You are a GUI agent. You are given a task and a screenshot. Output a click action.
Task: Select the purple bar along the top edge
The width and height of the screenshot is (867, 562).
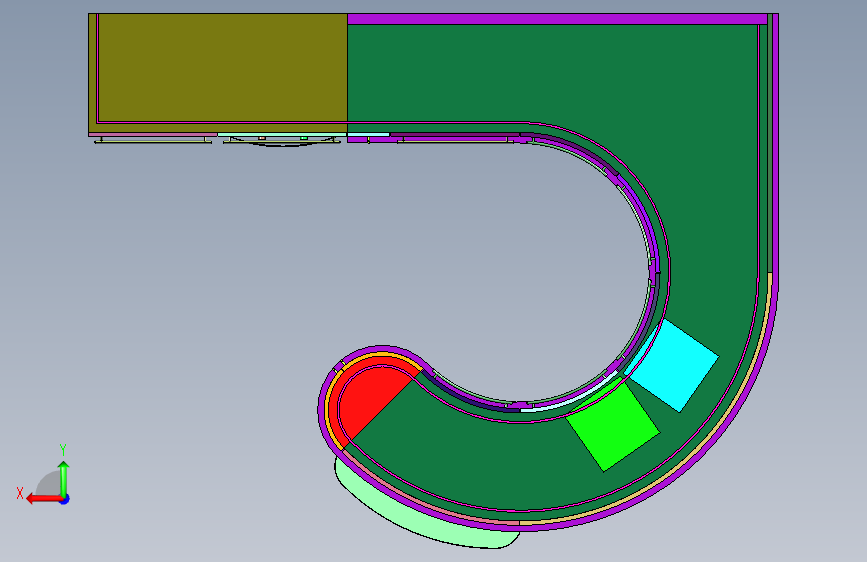[557, 19]
